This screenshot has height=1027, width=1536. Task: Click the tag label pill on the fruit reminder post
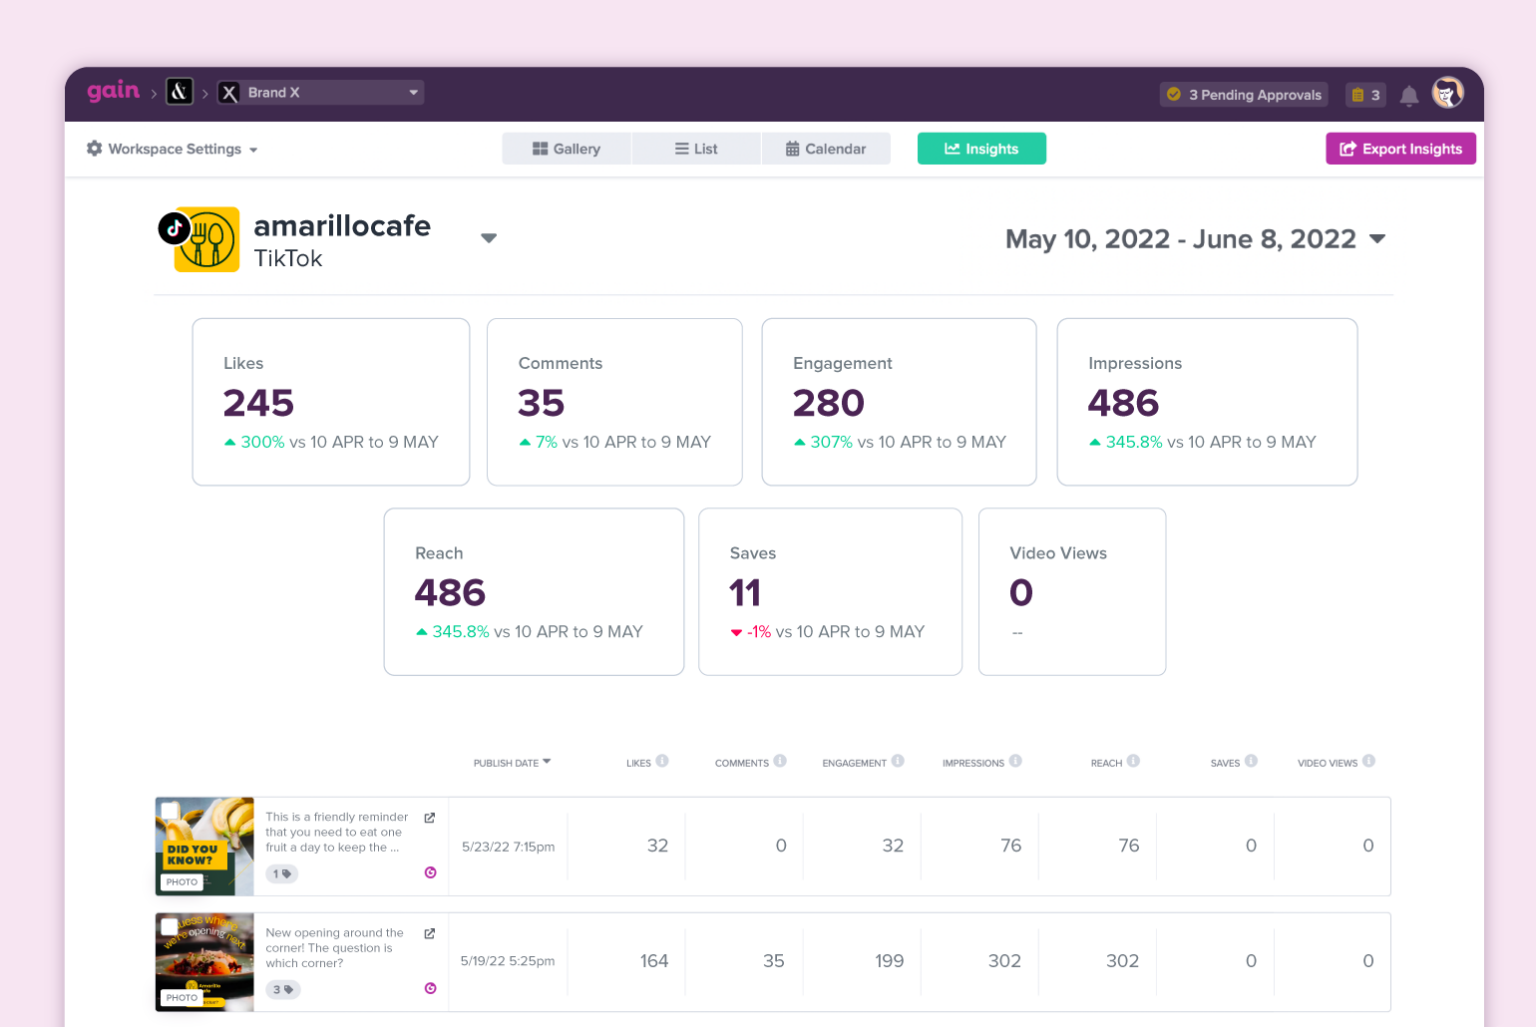pyautogui.click(x=281, y=873)
